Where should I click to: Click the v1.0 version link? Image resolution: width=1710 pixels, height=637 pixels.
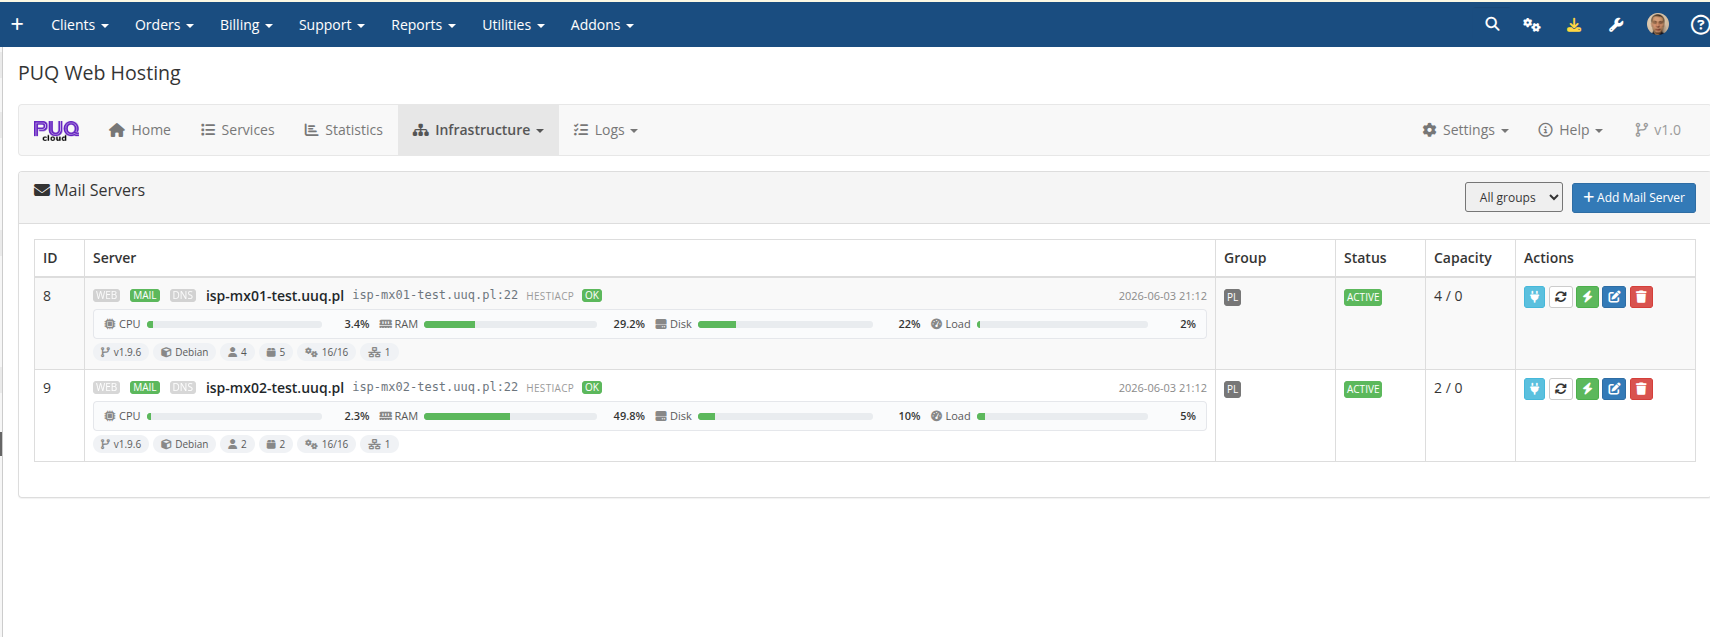[1657, 130]
